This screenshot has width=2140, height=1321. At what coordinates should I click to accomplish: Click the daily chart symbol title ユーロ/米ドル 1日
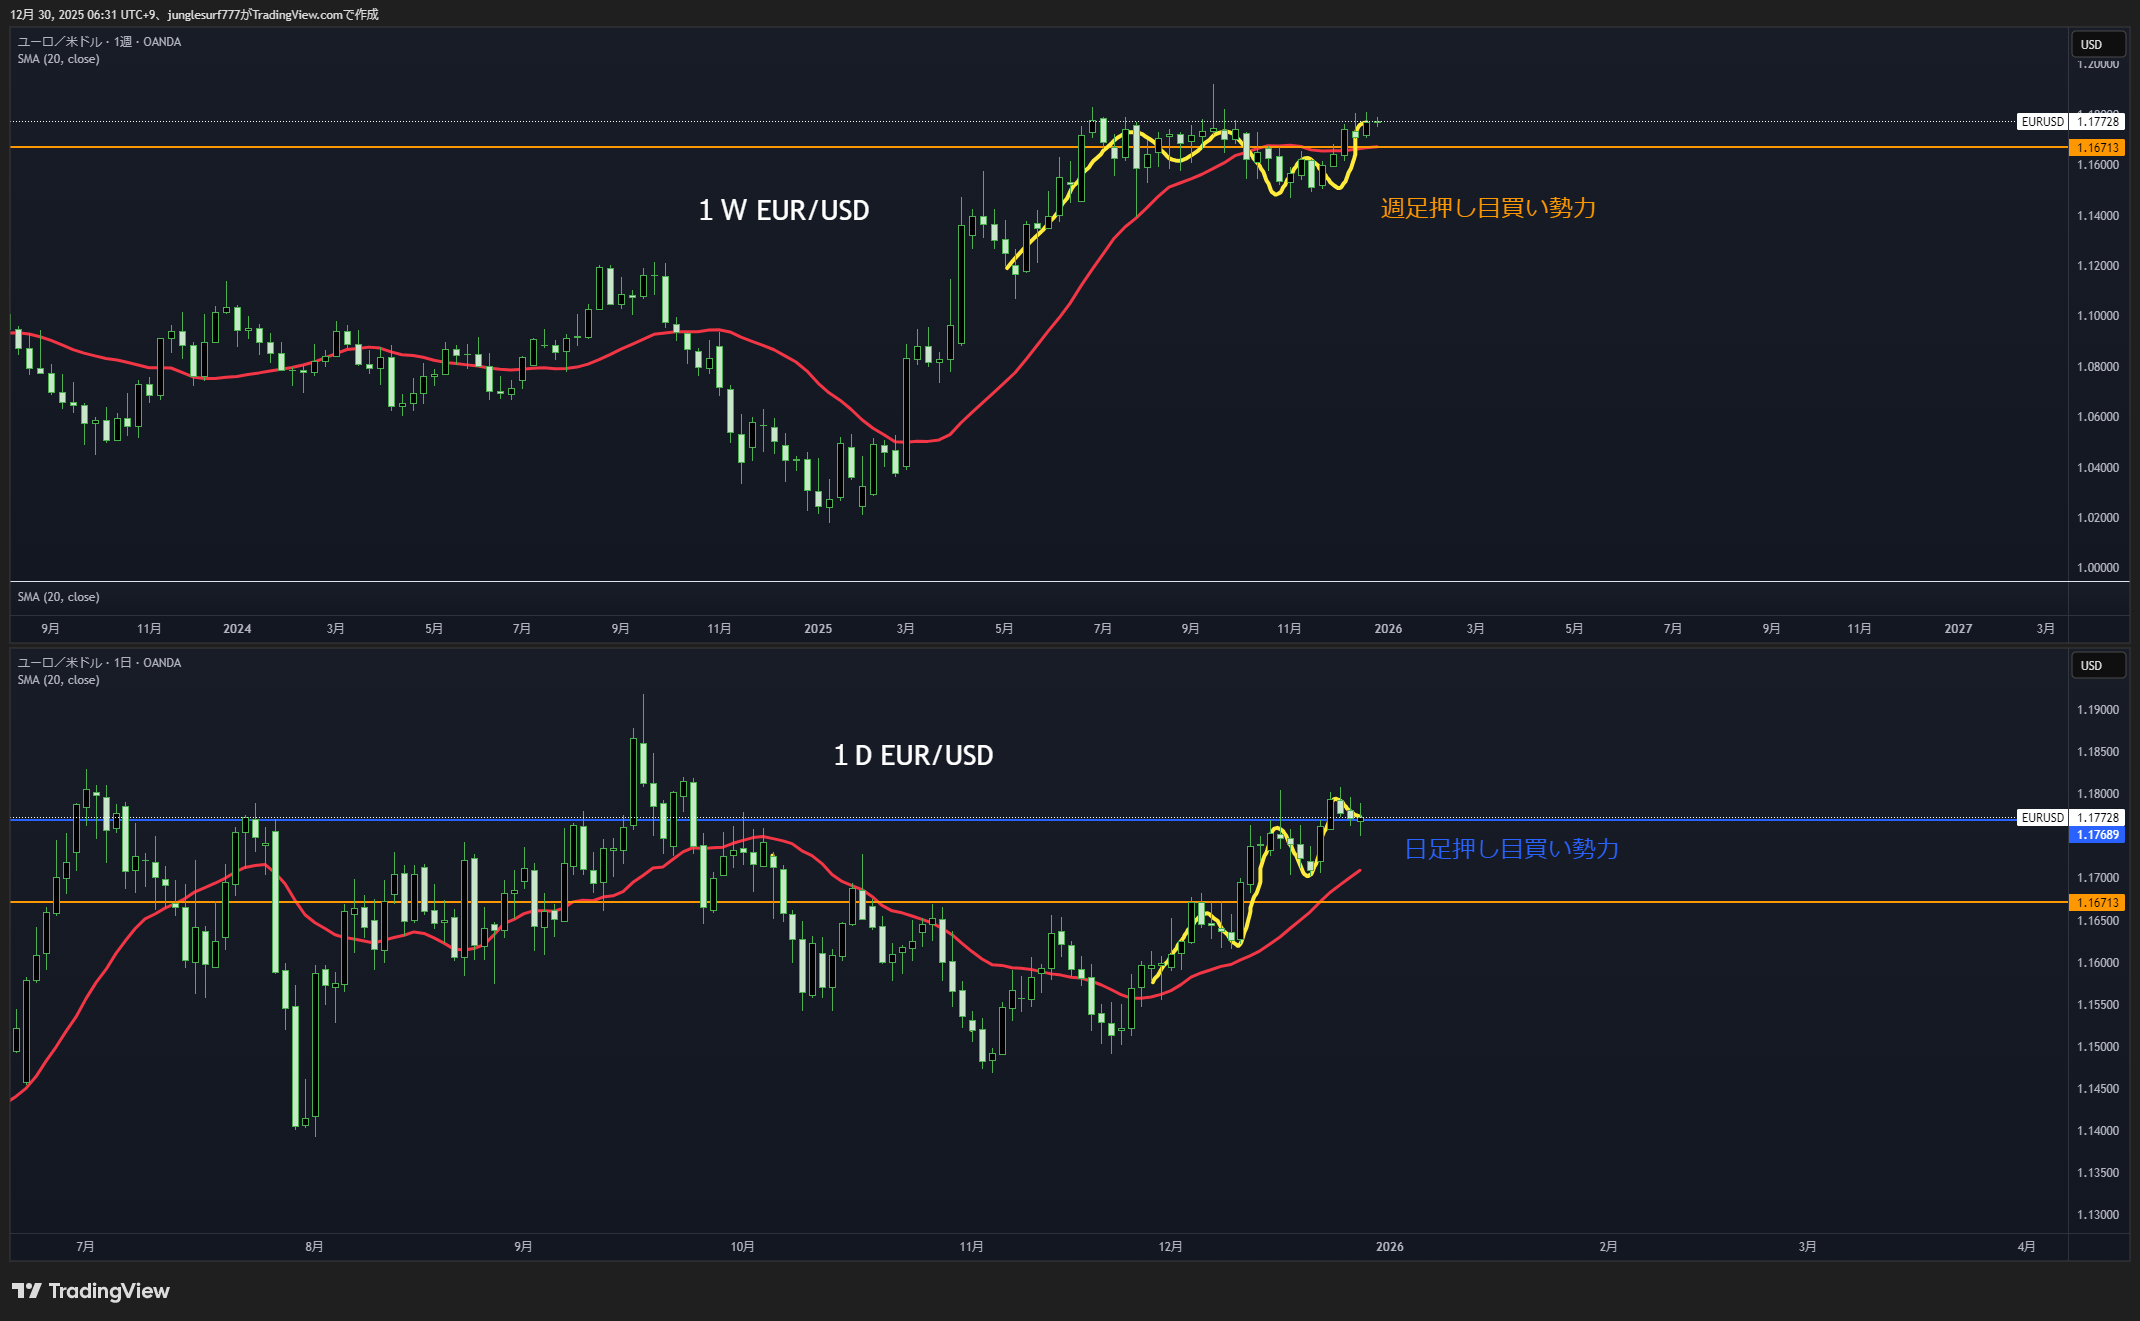(x=99, y=663)
